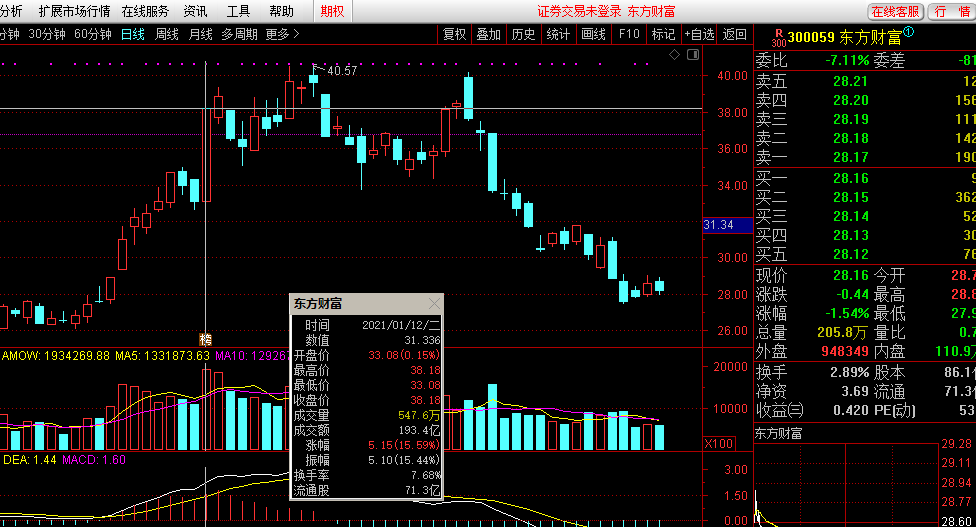The width and height of the screenshot is (976, 527).
Task: Click the 卖五 price 28.21
Action: (850, 82)
